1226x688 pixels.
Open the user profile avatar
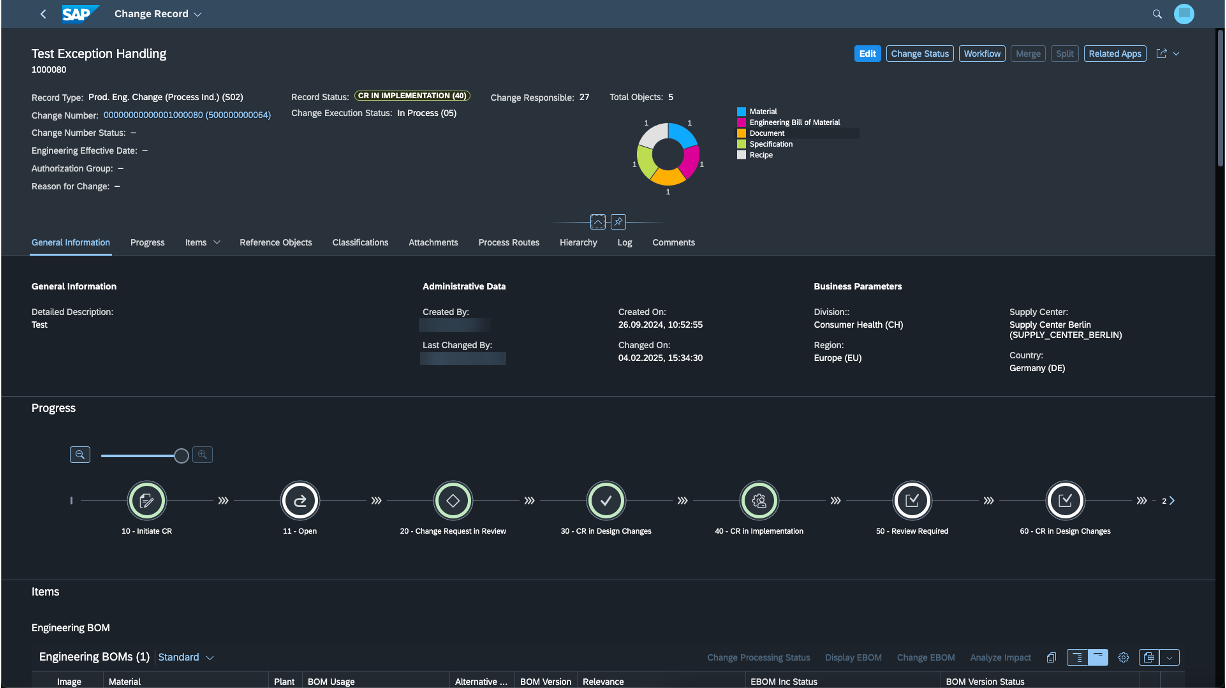point(1184,14)
